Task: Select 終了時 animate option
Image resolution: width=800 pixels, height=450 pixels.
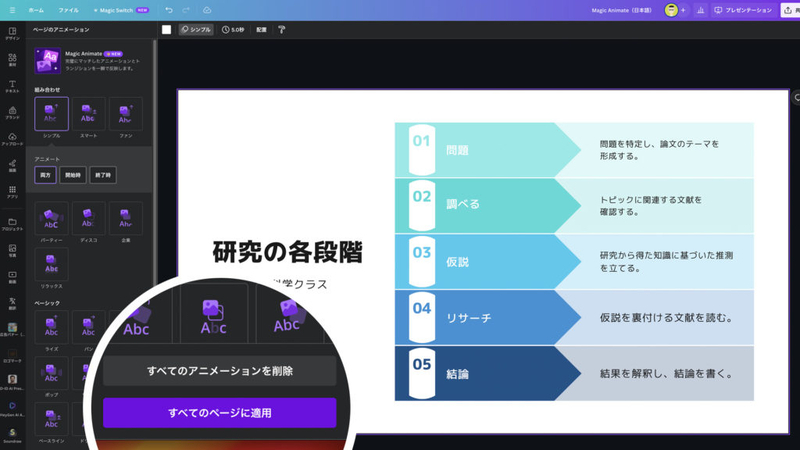Action: [103, 175]
